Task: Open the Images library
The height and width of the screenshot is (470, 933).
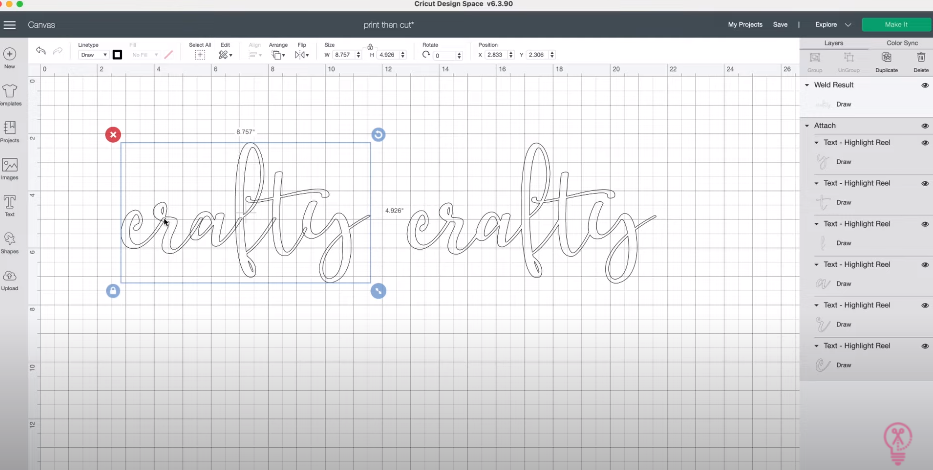Action: pyautogui.click(x=10, y=169)
